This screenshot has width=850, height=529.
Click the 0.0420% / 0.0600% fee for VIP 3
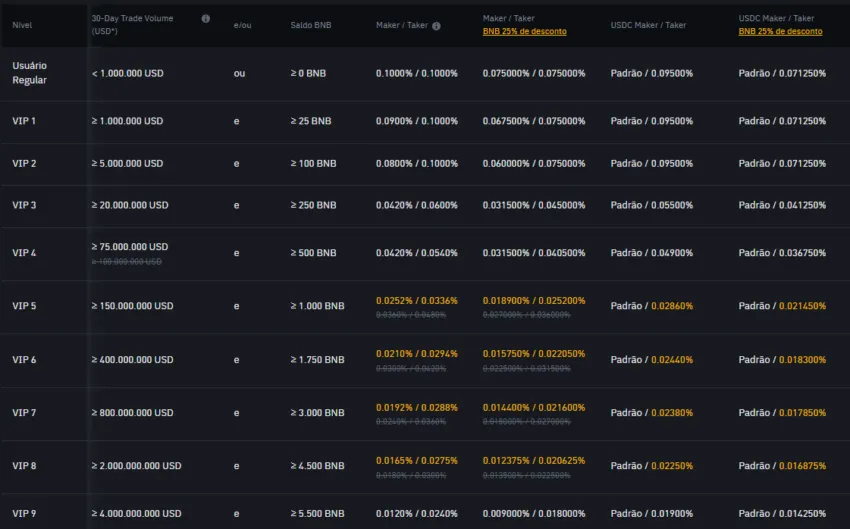pyautogui.click(x=417, y=205)
